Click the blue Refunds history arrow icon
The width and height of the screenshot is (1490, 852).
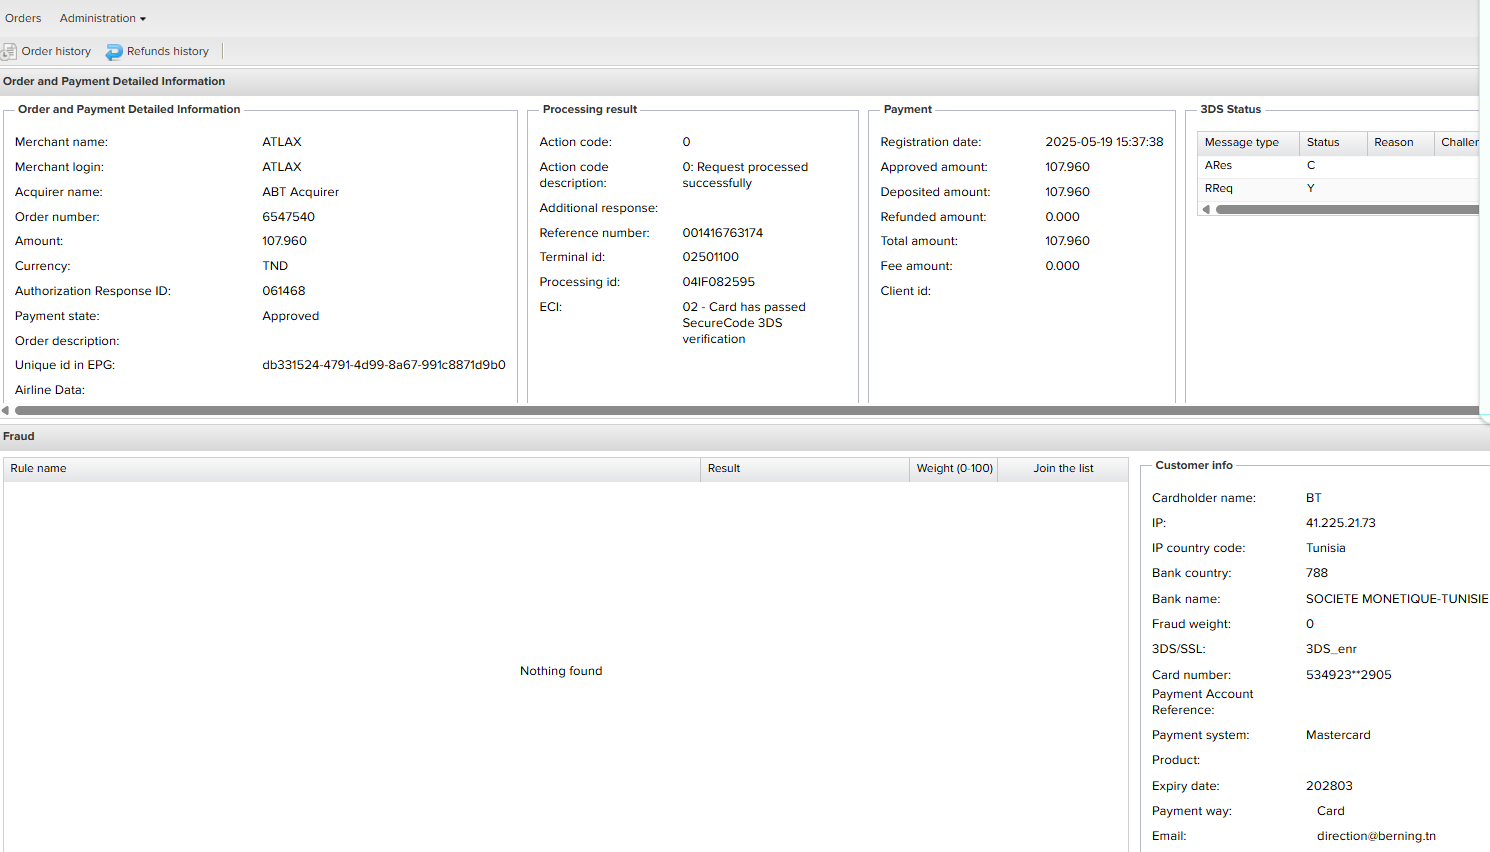pyautogui.click(x=114, y=52)
